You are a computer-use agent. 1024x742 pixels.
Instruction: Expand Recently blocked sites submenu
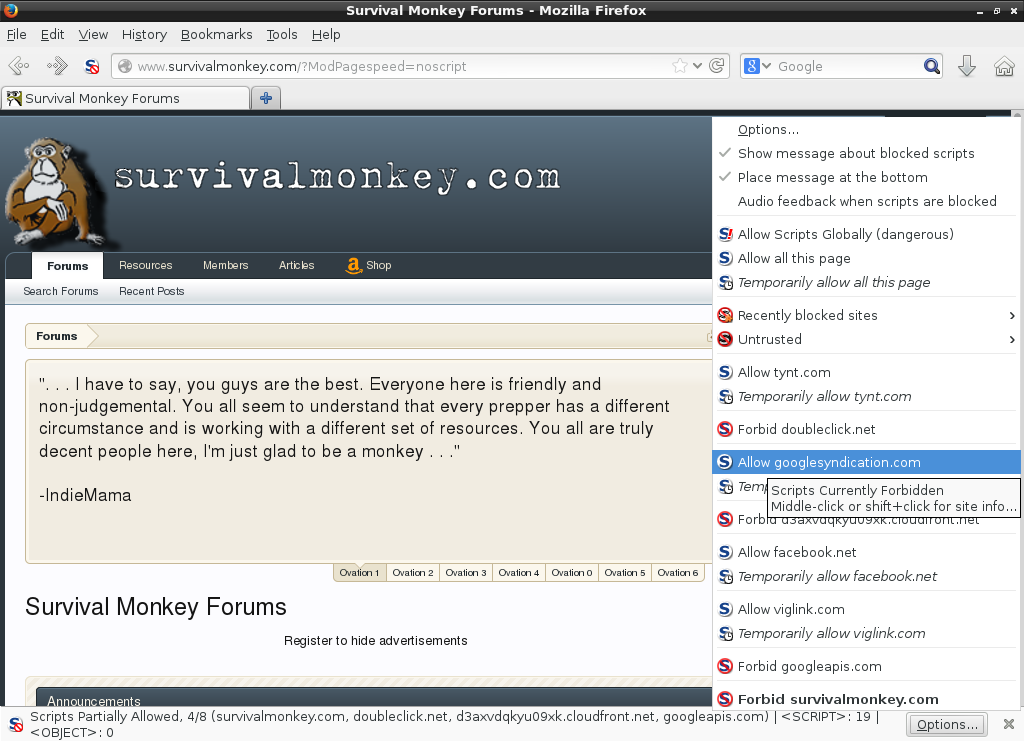[866, 315]
